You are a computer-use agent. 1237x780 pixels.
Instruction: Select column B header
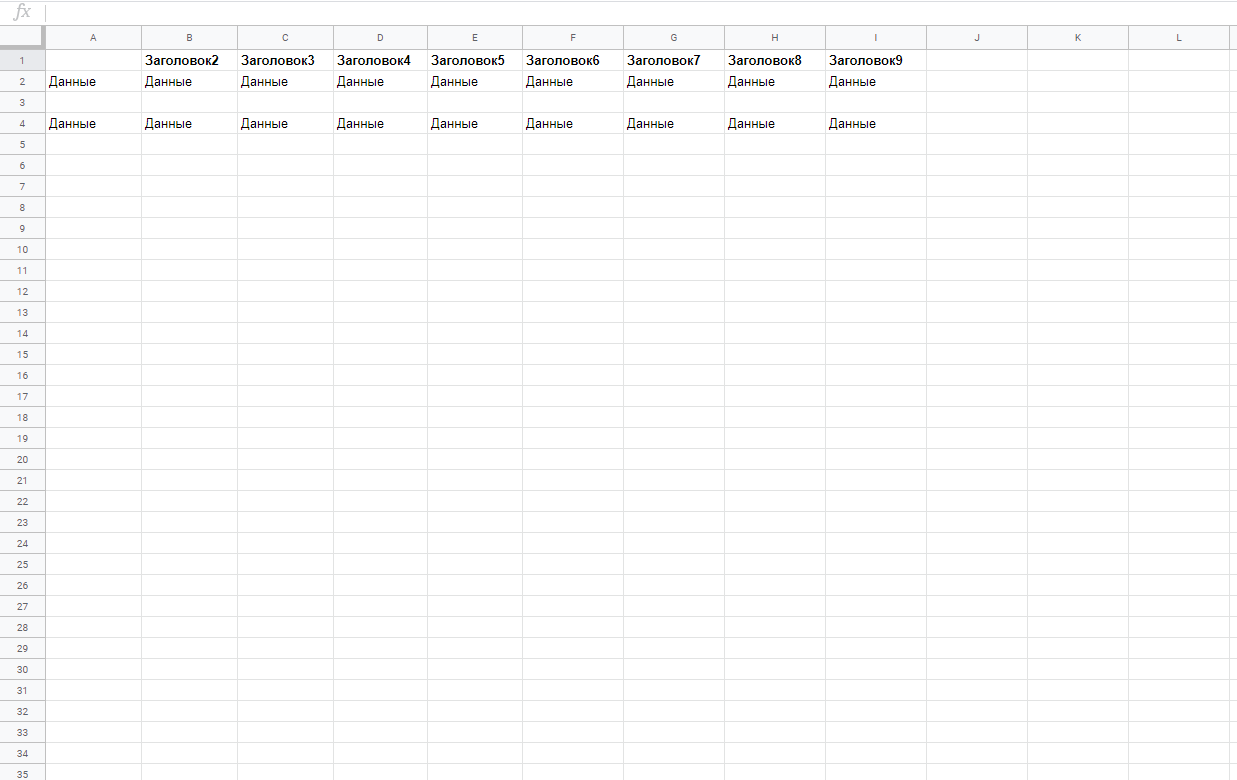pos(189,38)
